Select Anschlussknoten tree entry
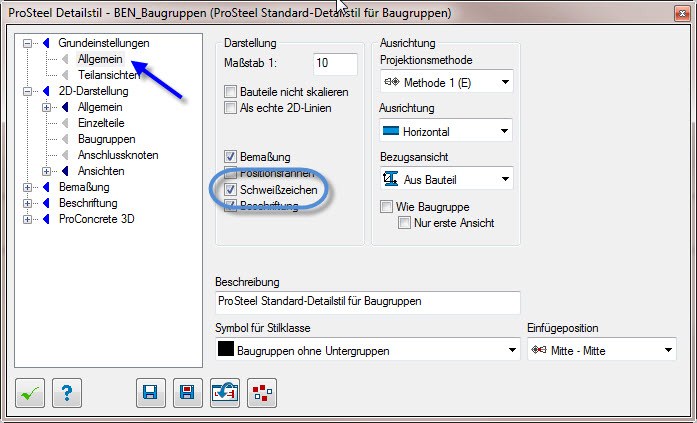Image resolution: width=697 pixels, height=423 pixels. (118, 155)
